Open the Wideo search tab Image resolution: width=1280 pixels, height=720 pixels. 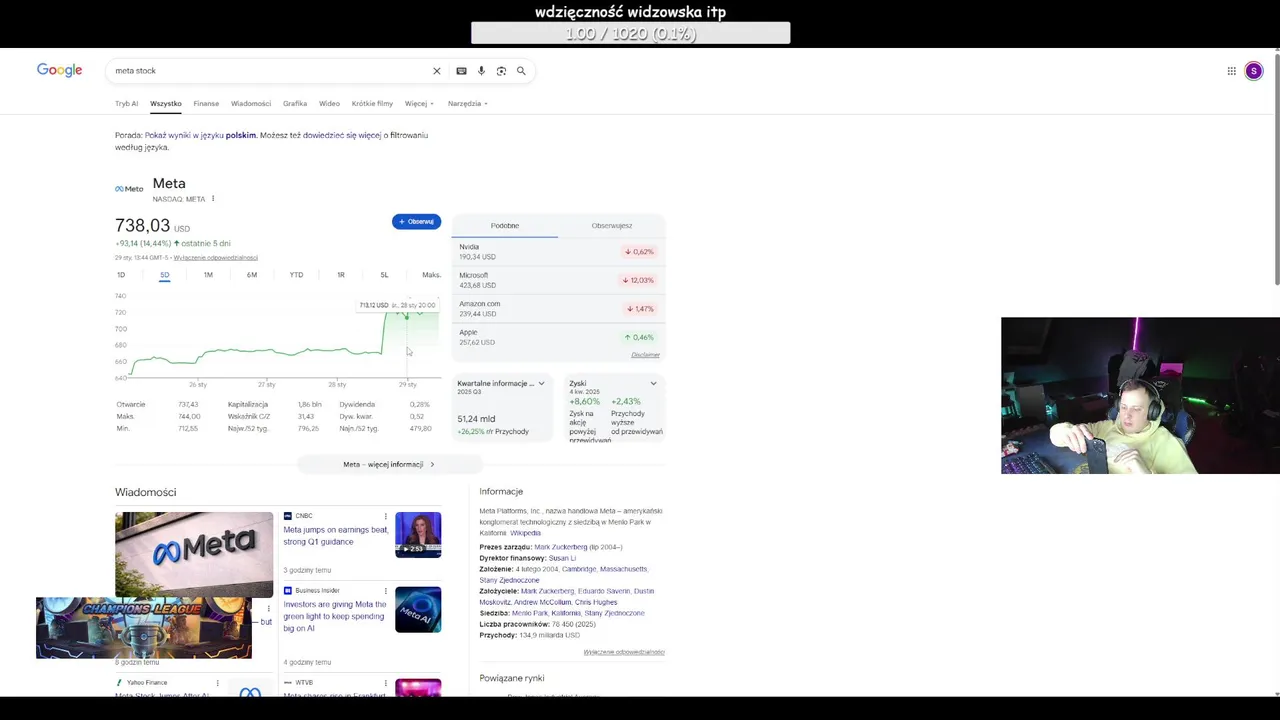coord(329,103)
